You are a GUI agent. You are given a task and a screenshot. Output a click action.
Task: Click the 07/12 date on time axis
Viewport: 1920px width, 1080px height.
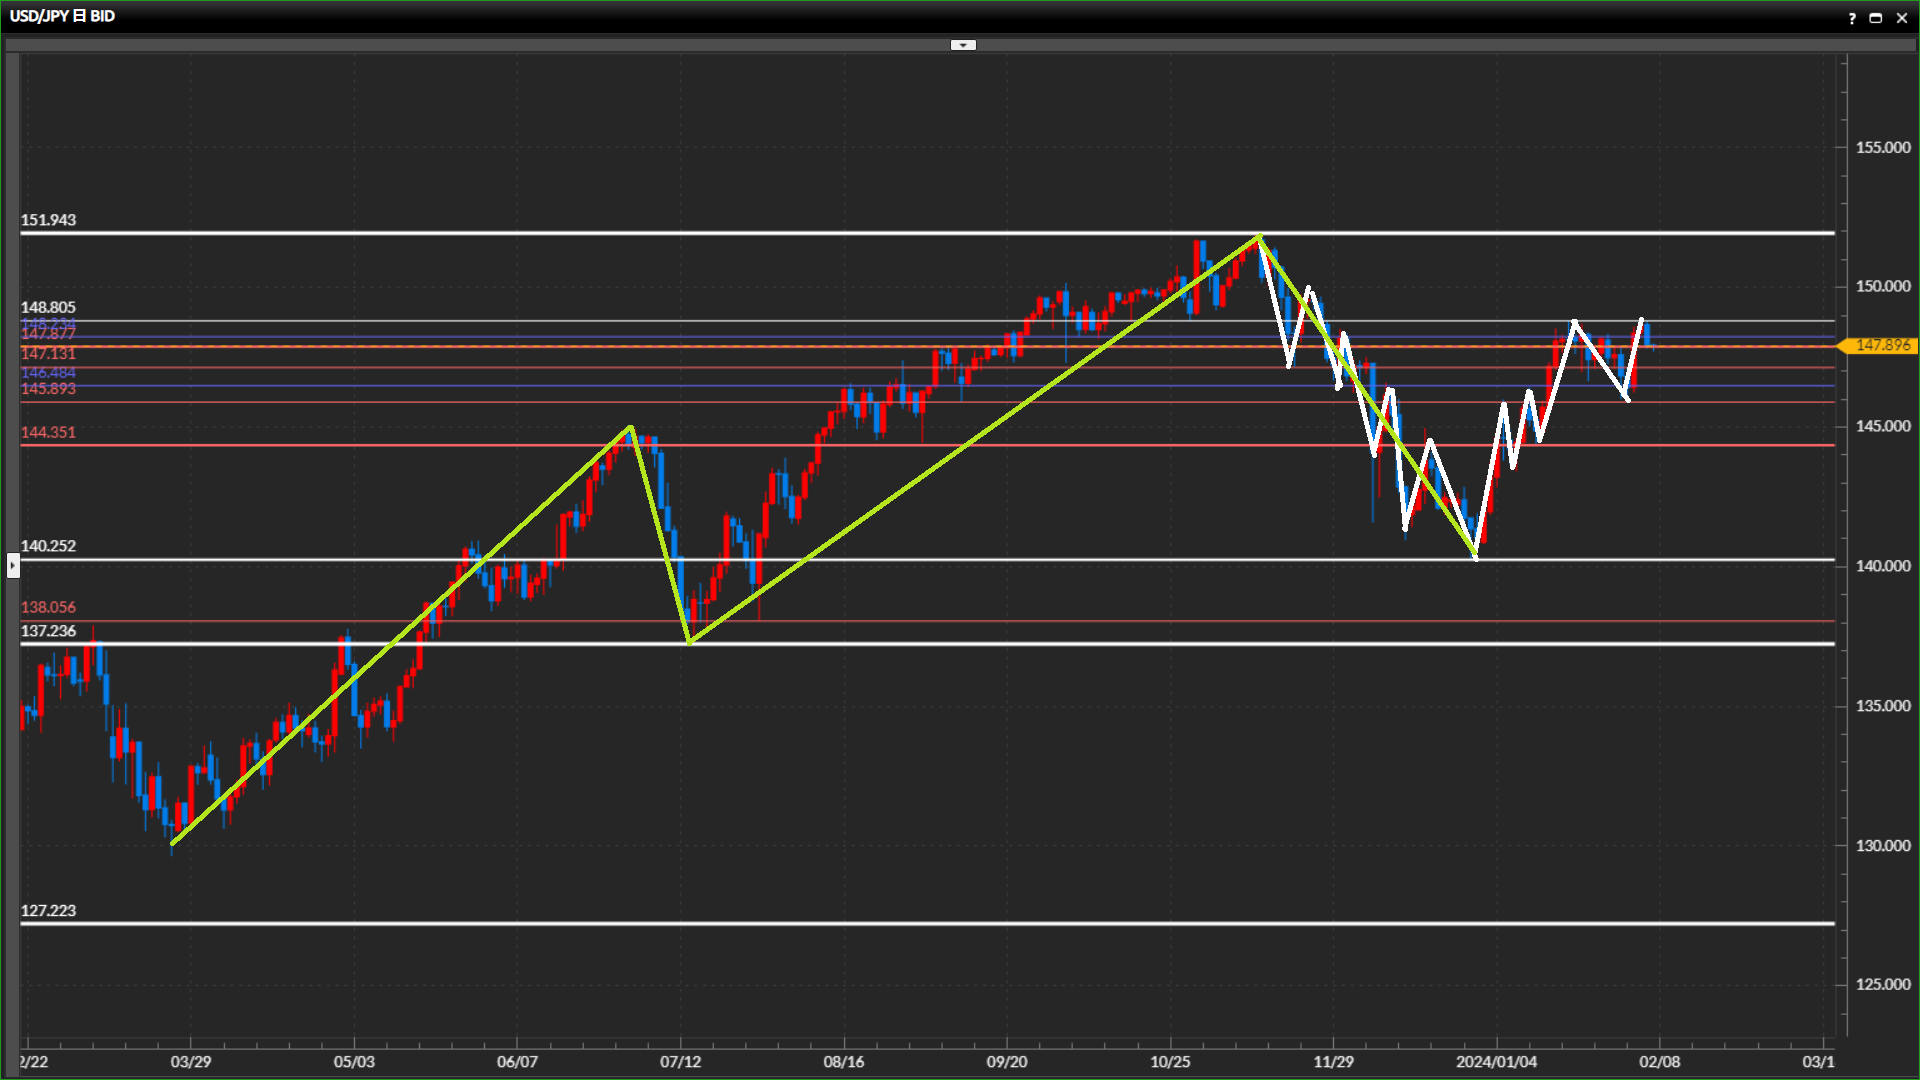(x=680, y=1062)
